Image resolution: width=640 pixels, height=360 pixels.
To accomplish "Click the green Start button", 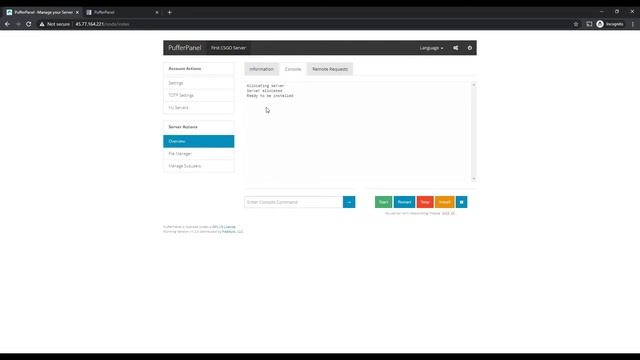I will [x=383, y=202].
